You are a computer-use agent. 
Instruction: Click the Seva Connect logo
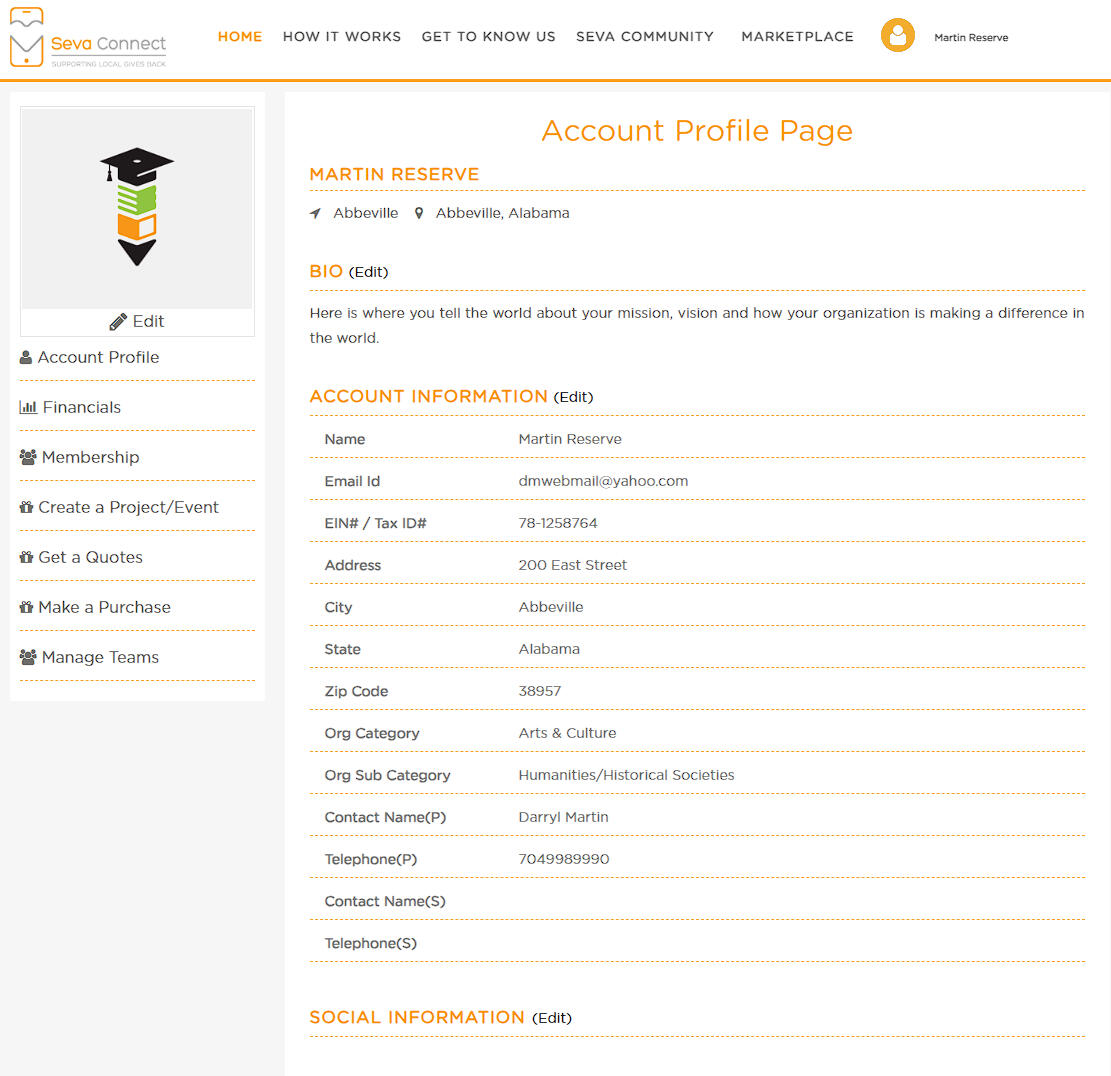click(88, 38)
